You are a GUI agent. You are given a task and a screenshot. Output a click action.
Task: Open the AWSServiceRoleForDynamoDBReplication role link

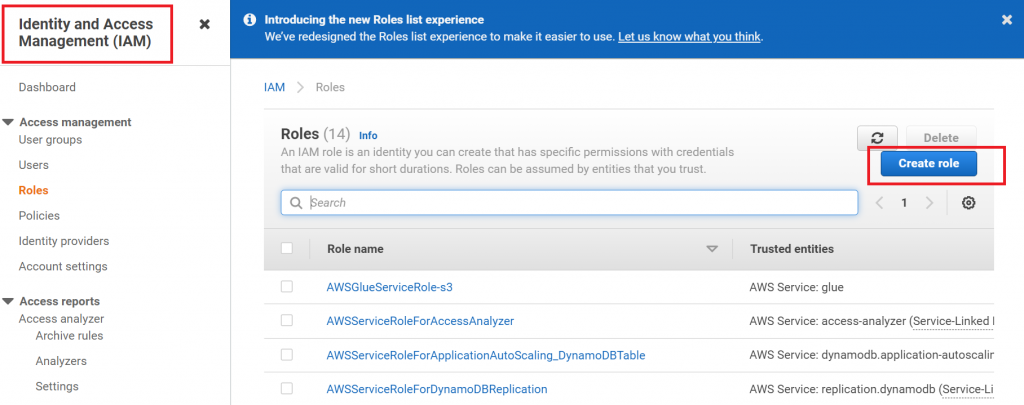tap(437, 389)
